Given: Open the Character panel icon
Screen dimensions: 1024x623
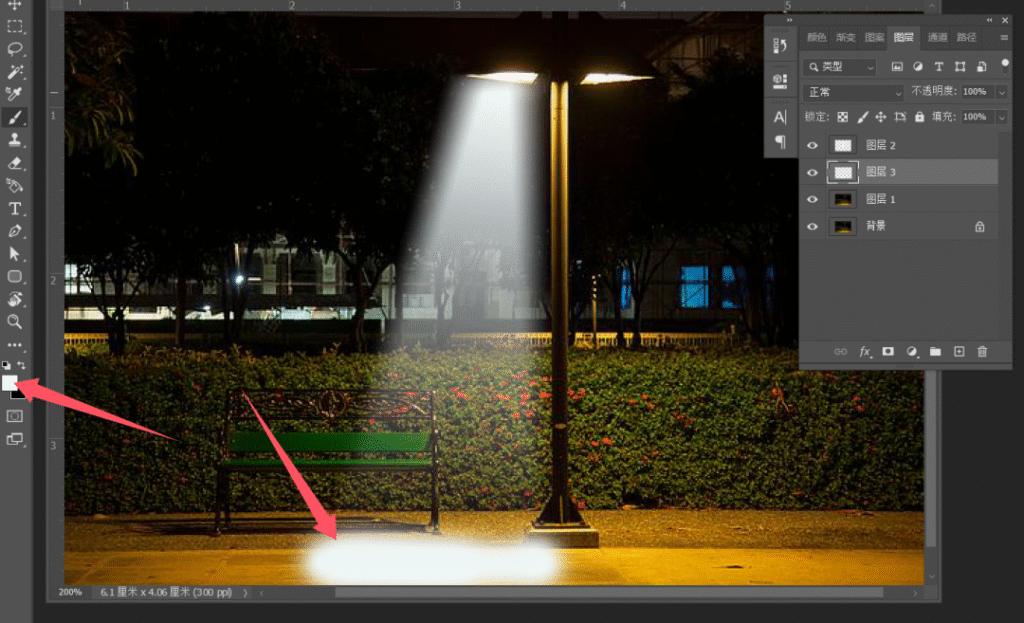Looking at the screenshot, I should (780, 118).
